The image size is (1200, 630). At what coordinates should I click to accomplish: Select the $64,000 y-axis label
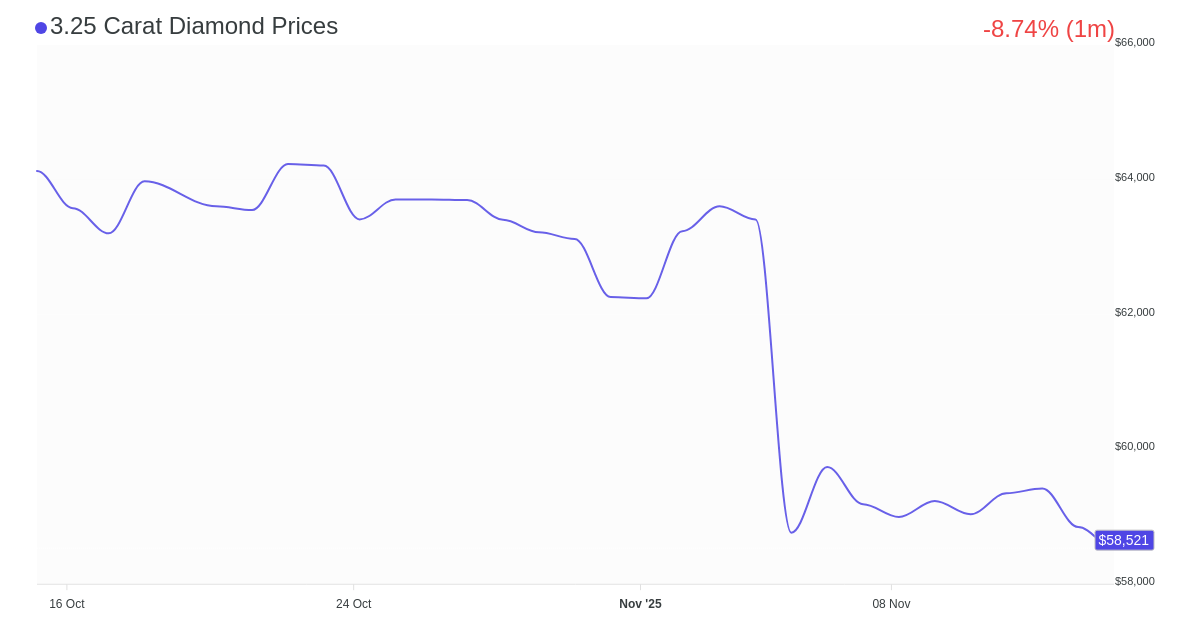coord(1134,177)
